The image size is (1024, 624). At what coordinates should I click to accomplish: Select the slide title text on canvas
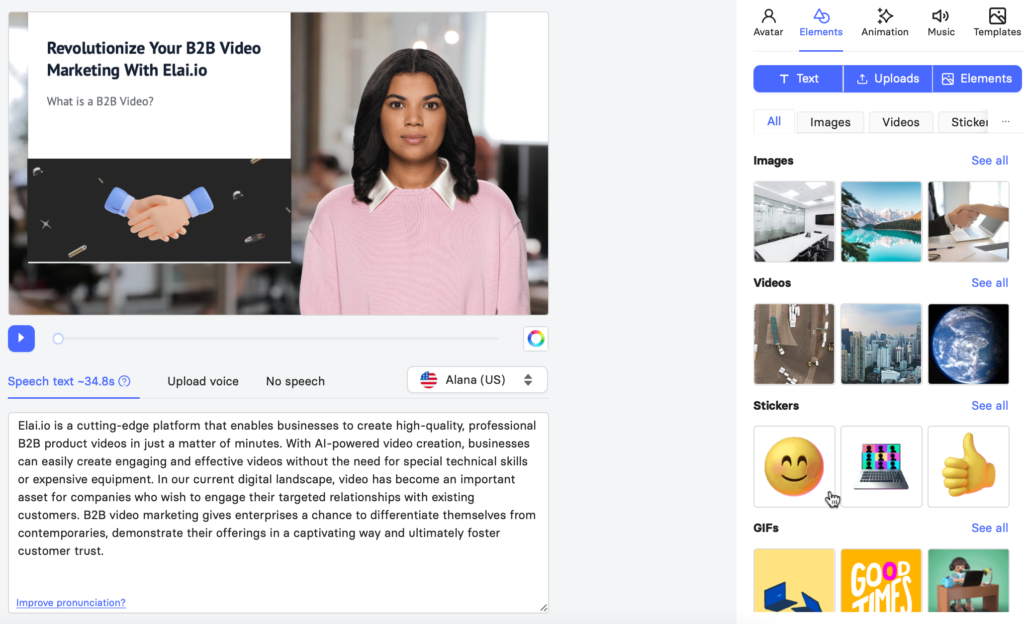click(153, 59)
